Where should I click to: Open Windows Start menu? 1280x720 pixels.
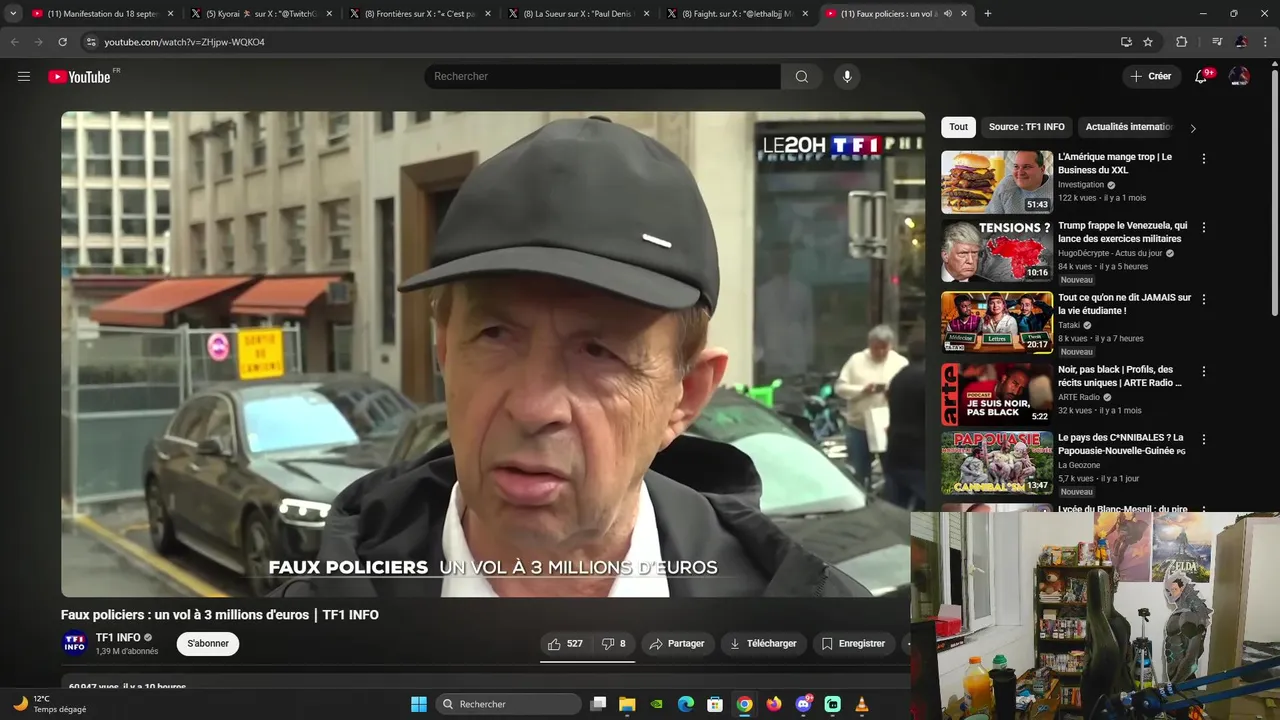coord(419,704)
